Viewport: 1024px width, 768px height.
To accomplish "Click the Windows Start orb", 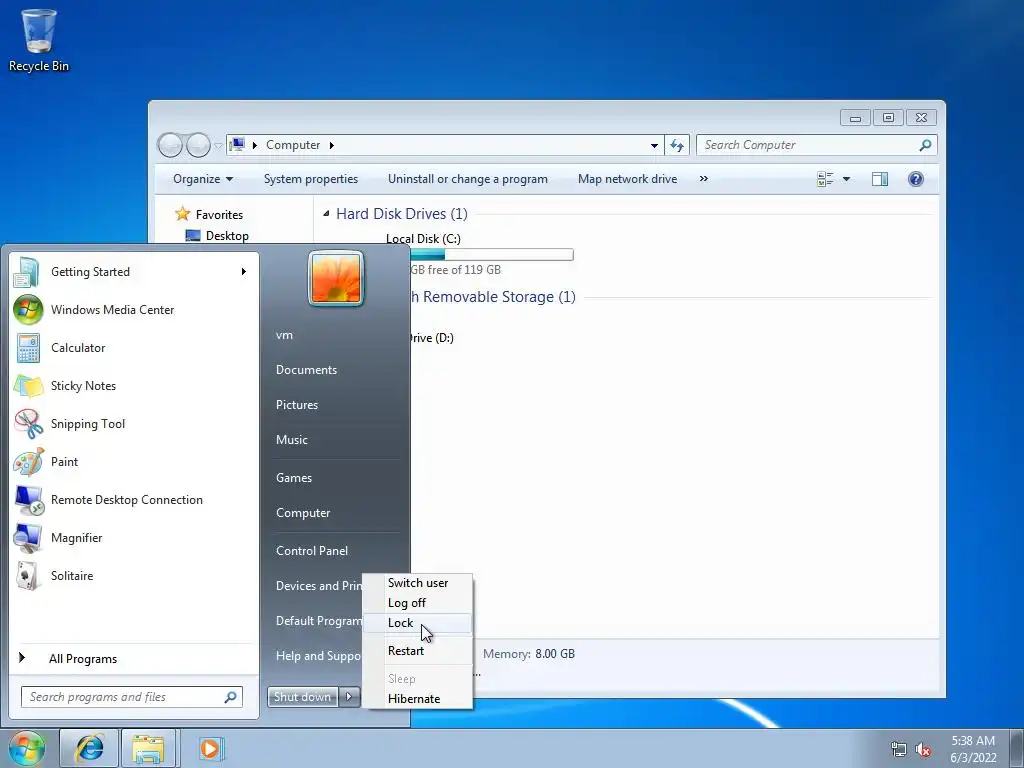I will [26, 748].
